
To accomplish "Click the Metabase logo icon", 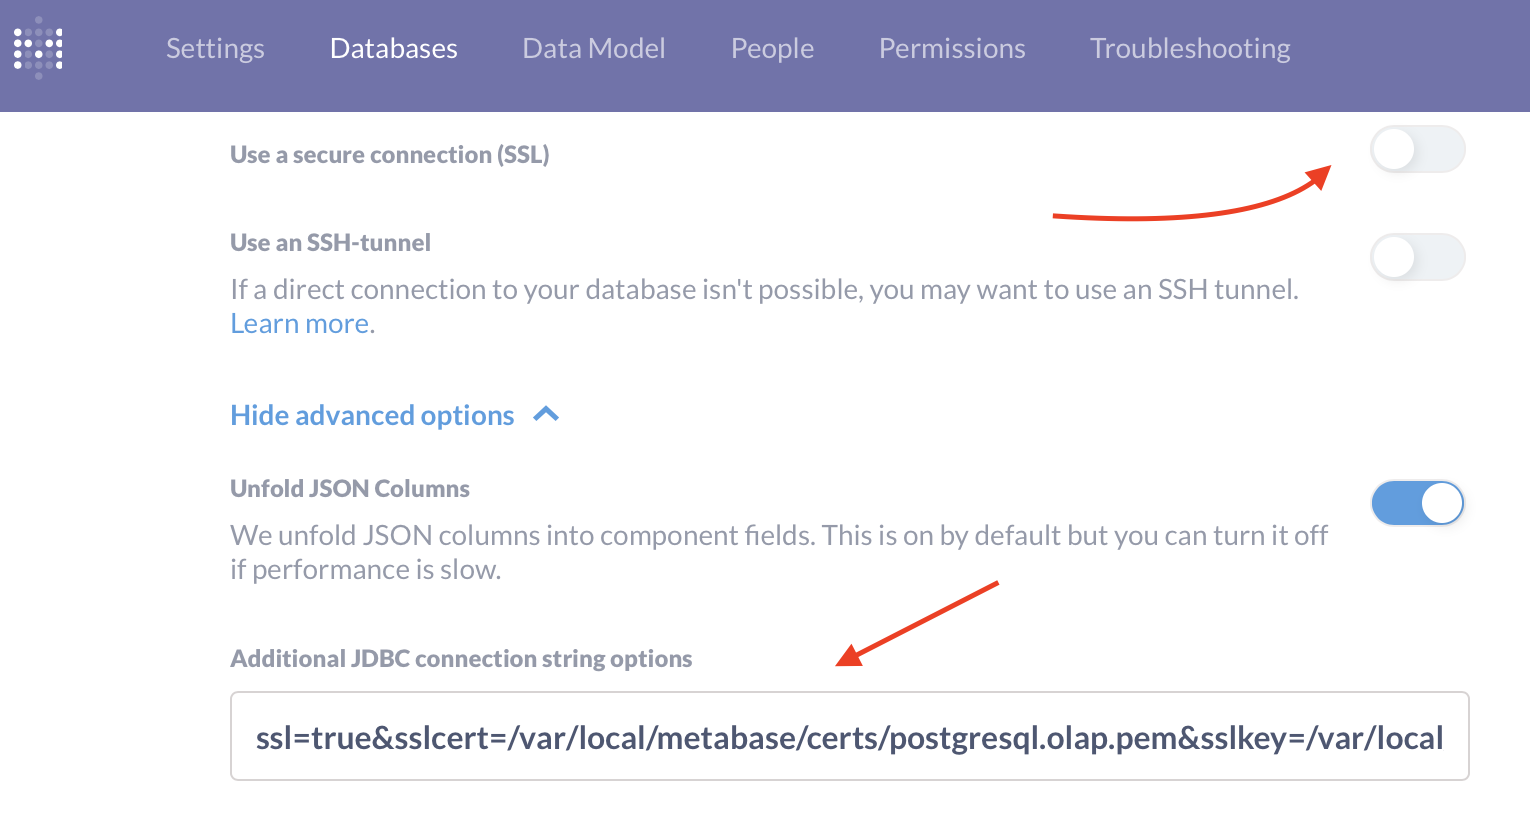I will pos(38,47).
